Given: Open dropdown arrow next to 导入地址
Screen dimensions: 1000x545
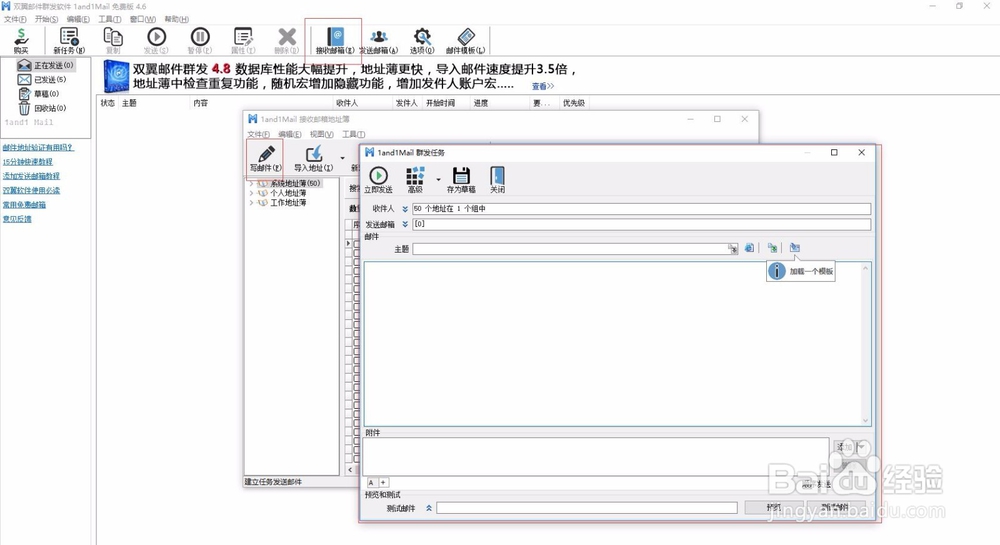Looking at the screenshot, I should click(x=342, y=158).
